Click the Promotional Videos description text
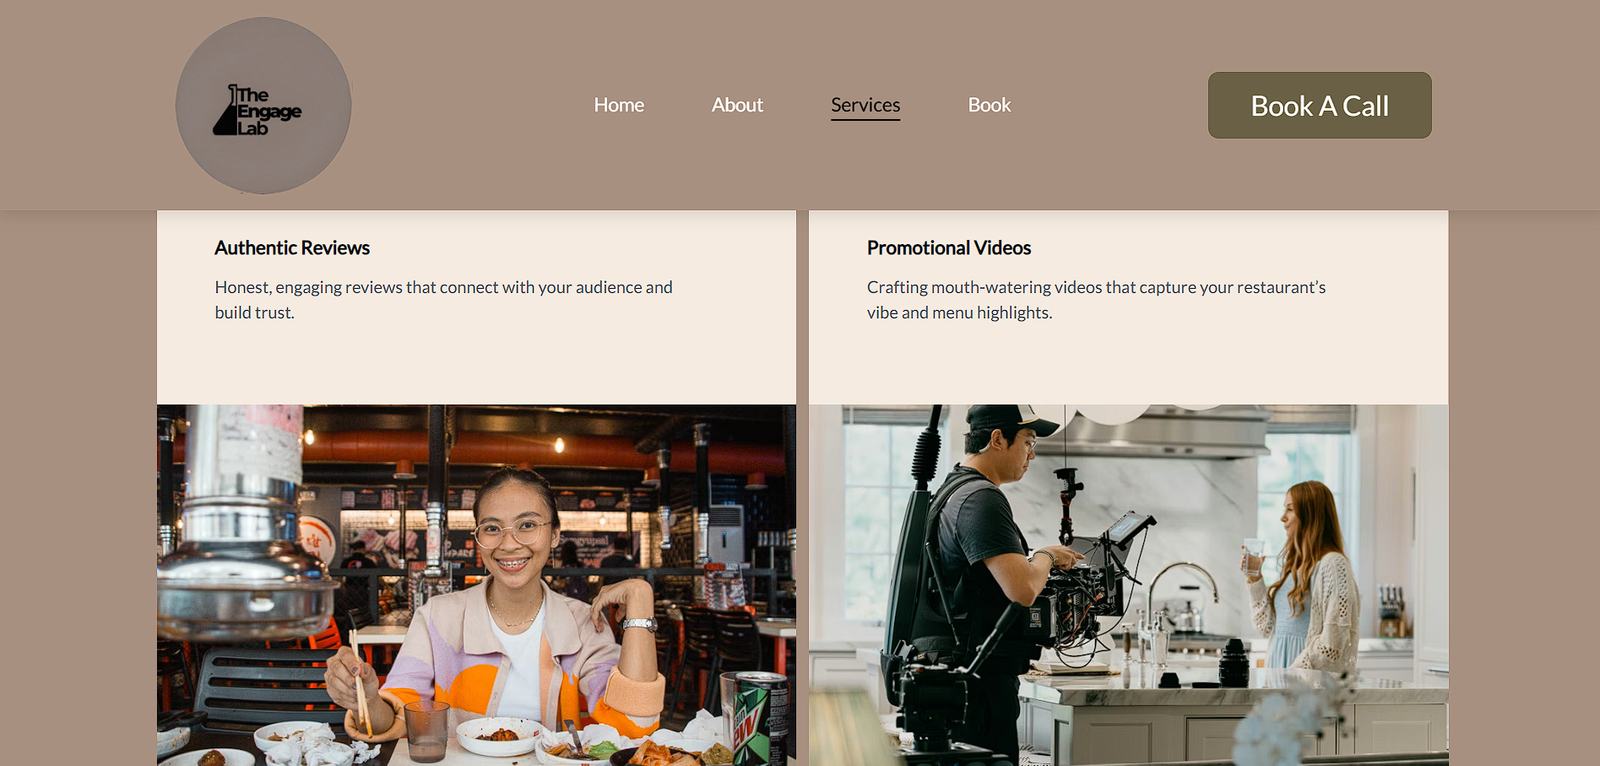Screen dimensions: 1600x766 coord(1096,300)
